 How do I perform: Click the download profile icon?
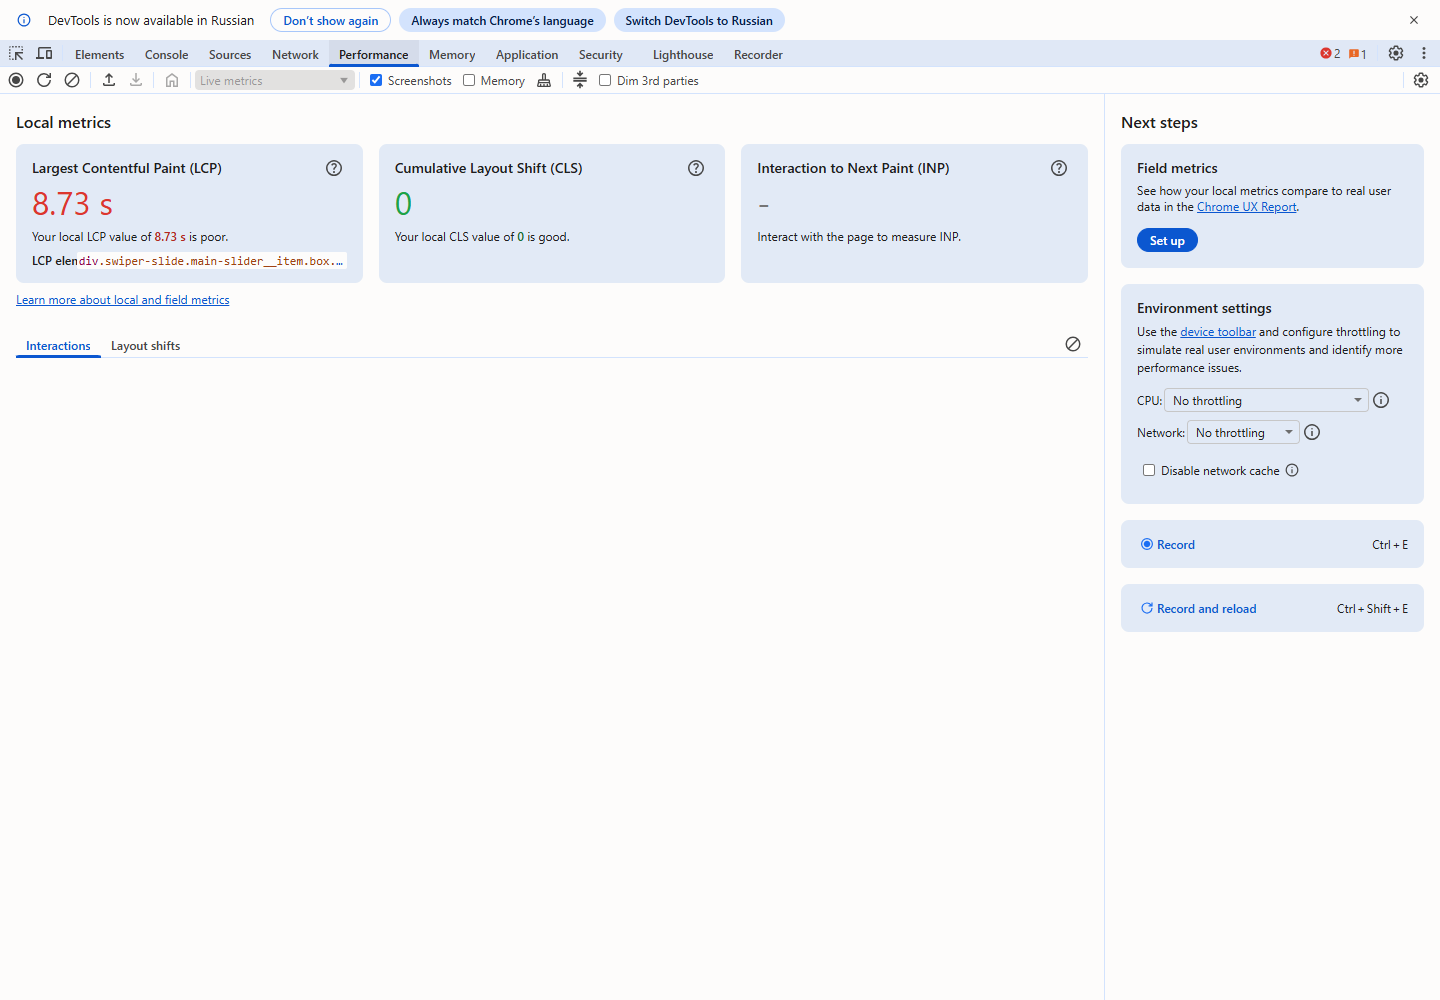(136, 80)
